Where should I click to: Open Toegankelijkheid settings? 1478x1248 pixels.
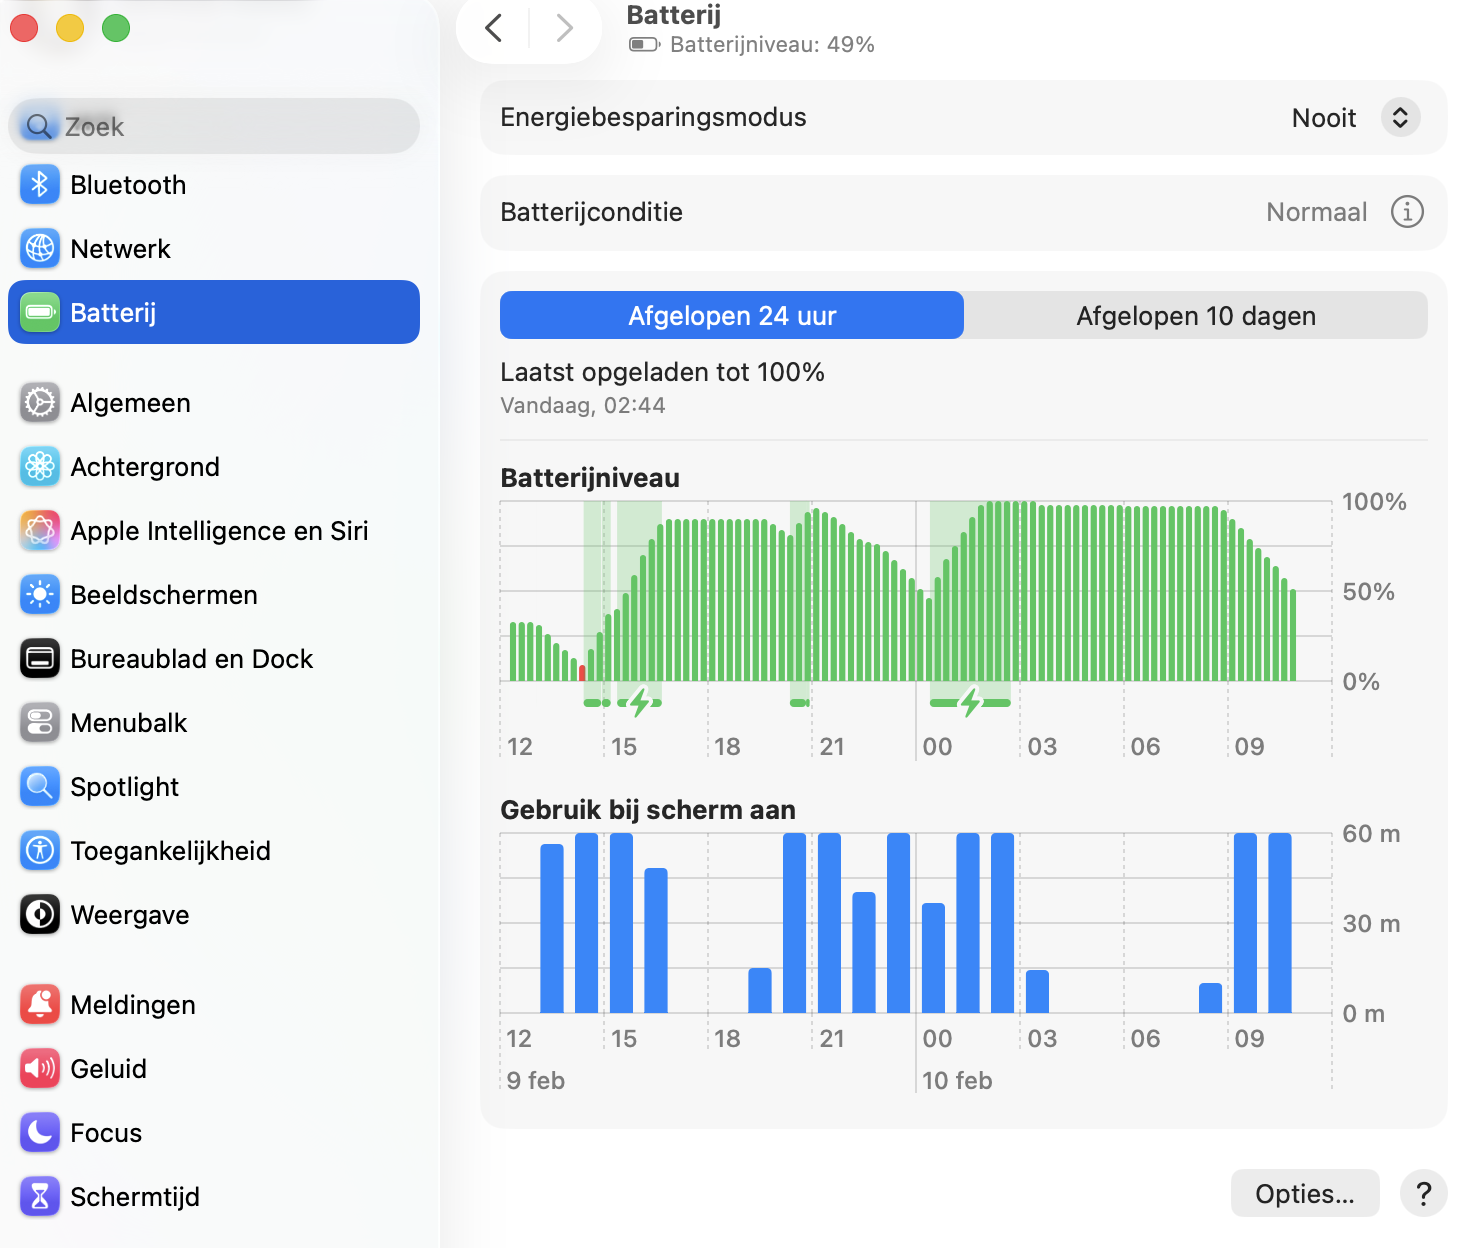39,850
